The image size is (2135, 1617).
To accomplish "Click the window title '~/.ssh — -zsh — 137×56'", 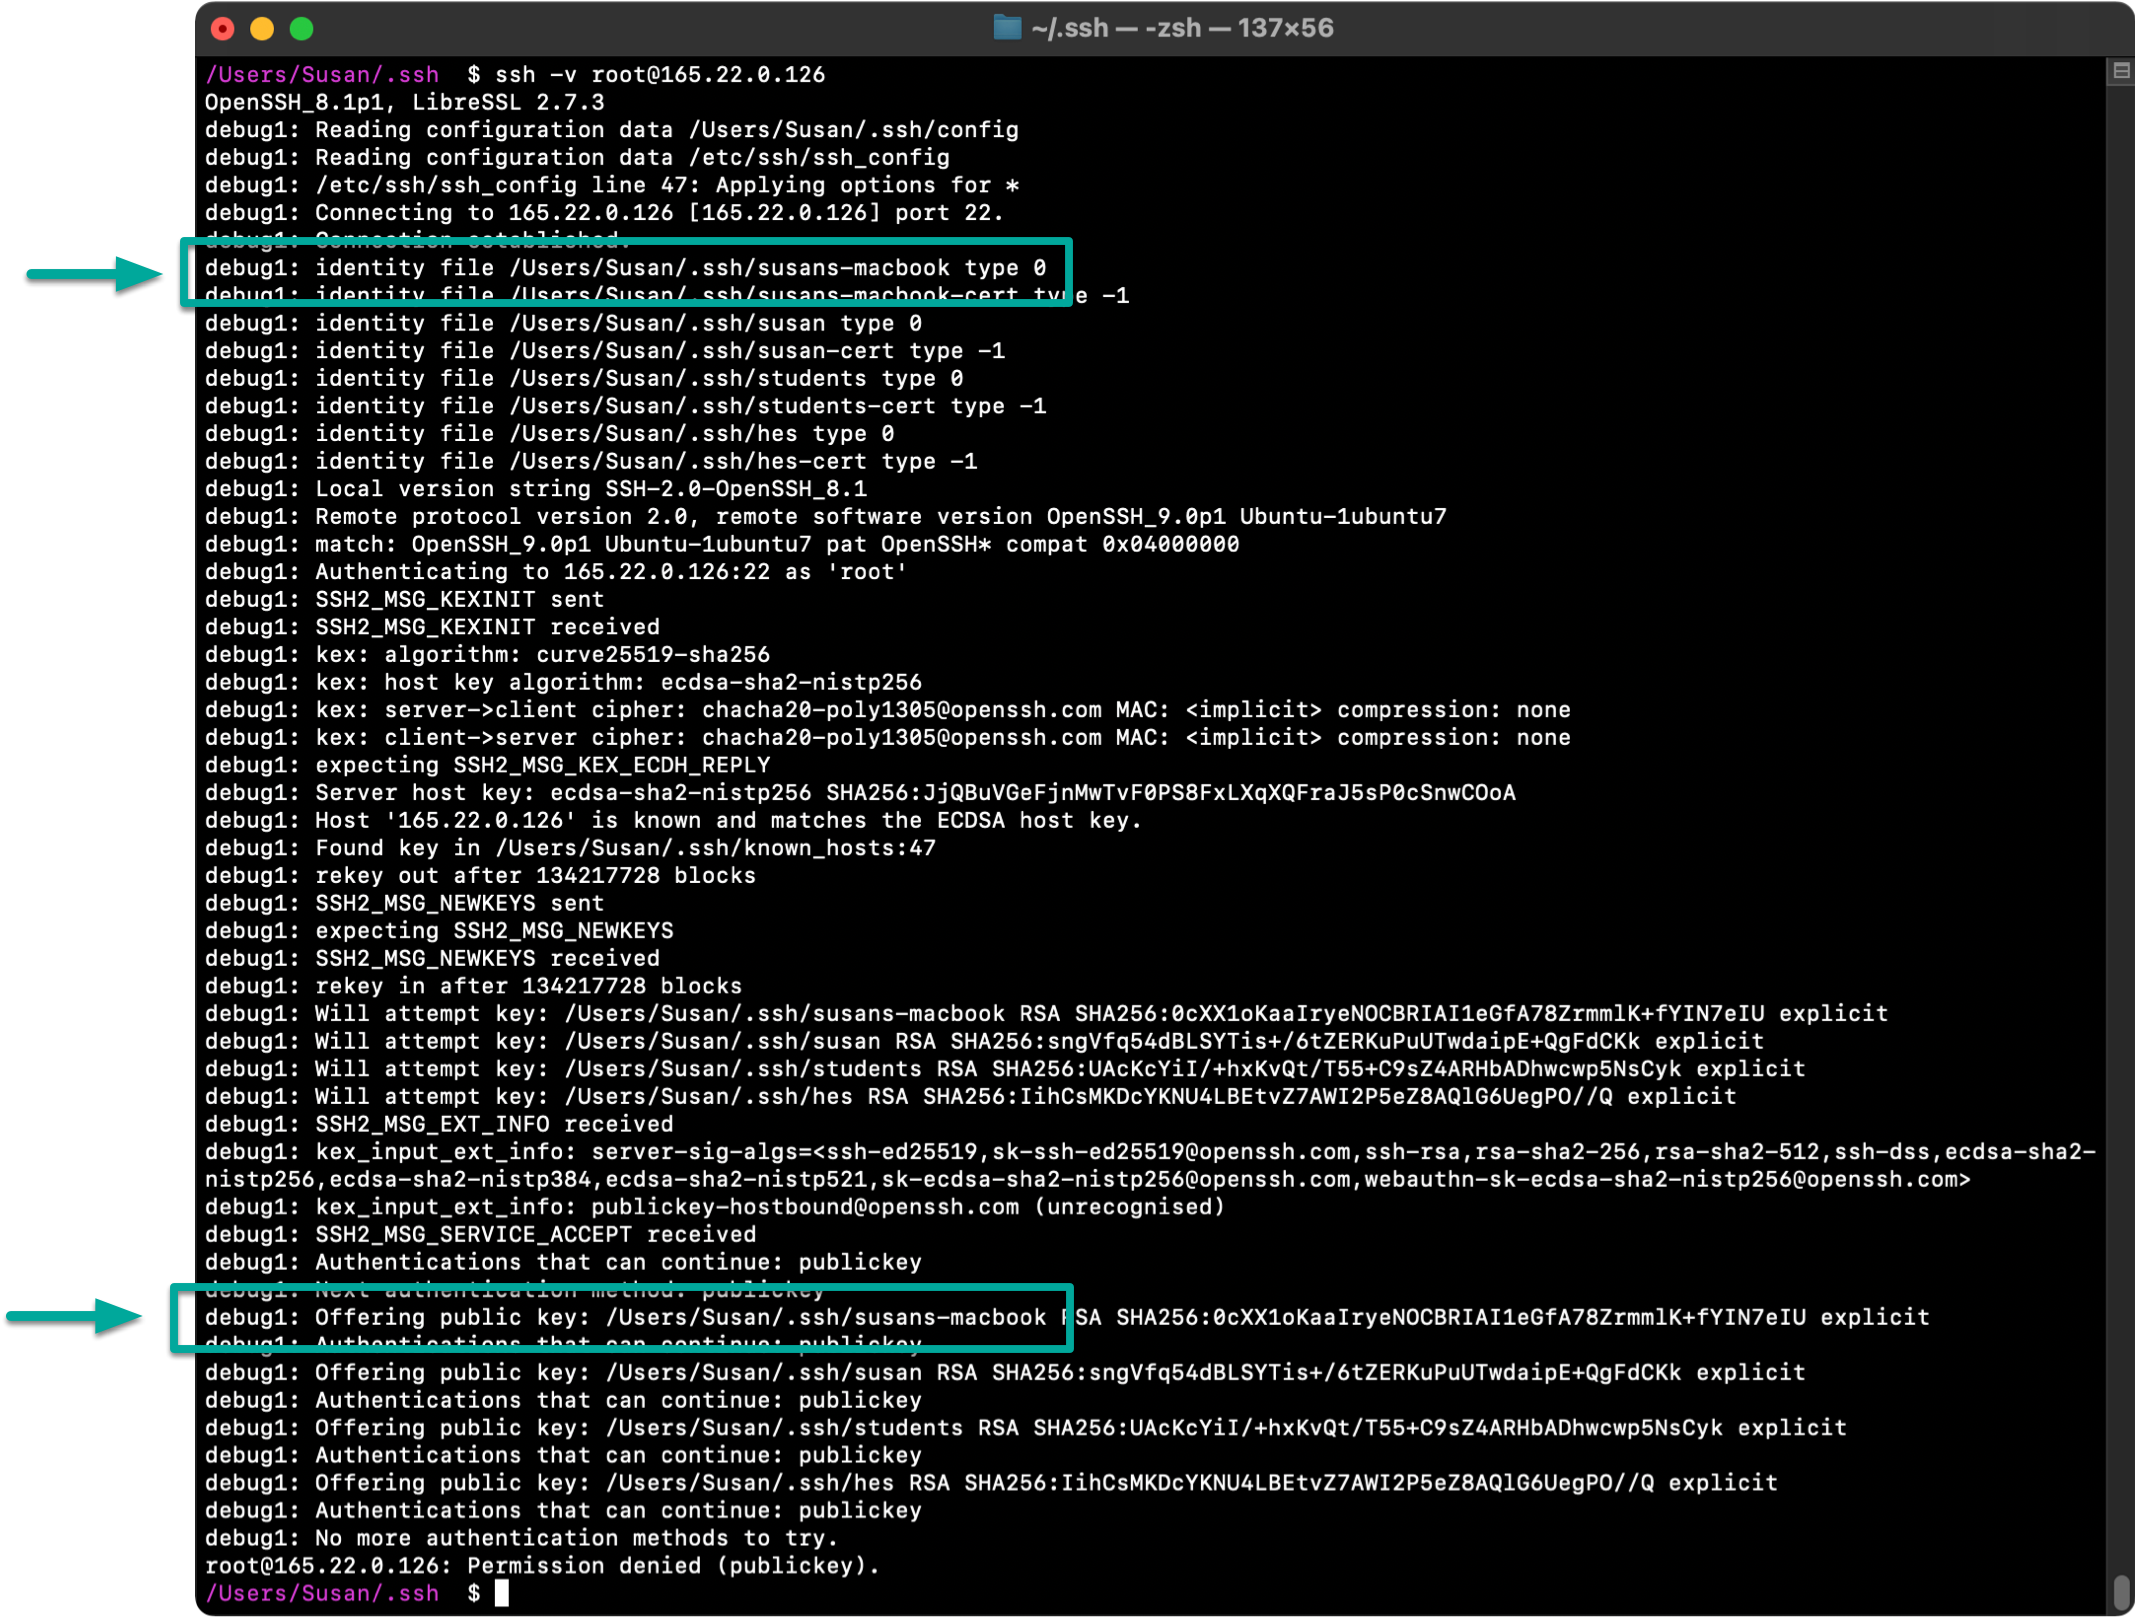I will 1182,28.
